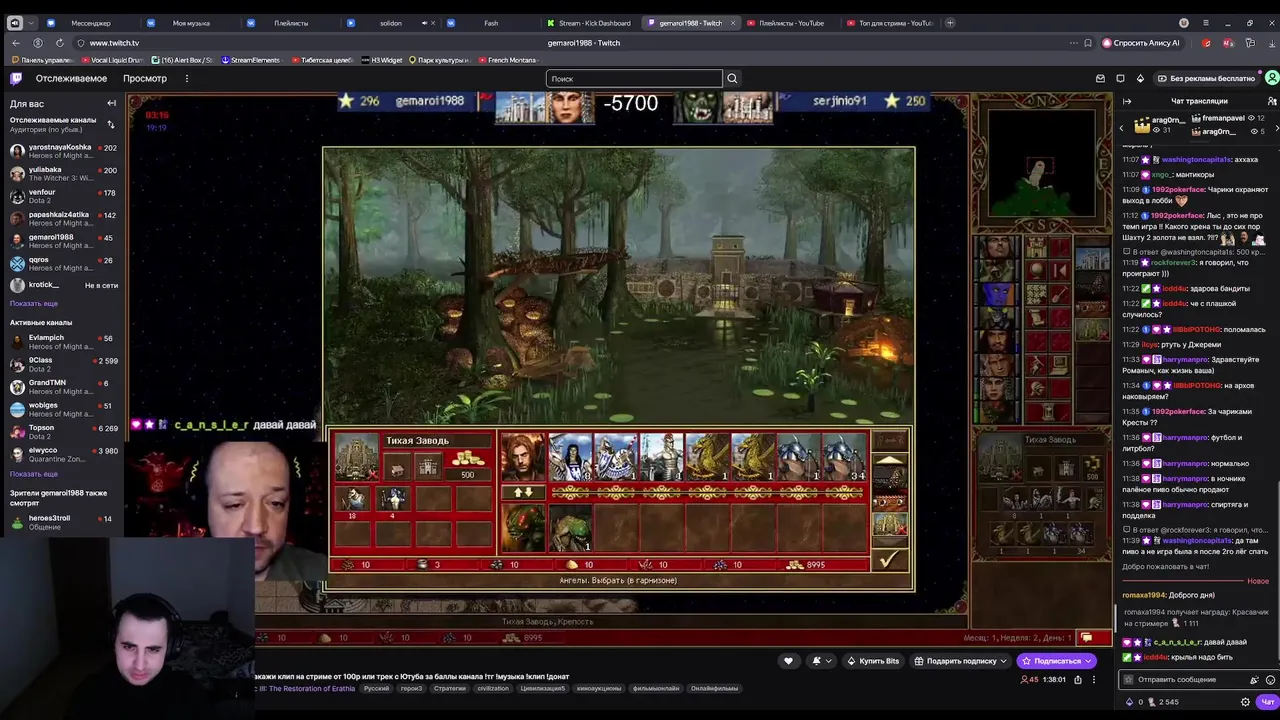This screenshot has height=720, width=1280.
Task: Open chat community users list icon
Action: [x=1271, y=101]
